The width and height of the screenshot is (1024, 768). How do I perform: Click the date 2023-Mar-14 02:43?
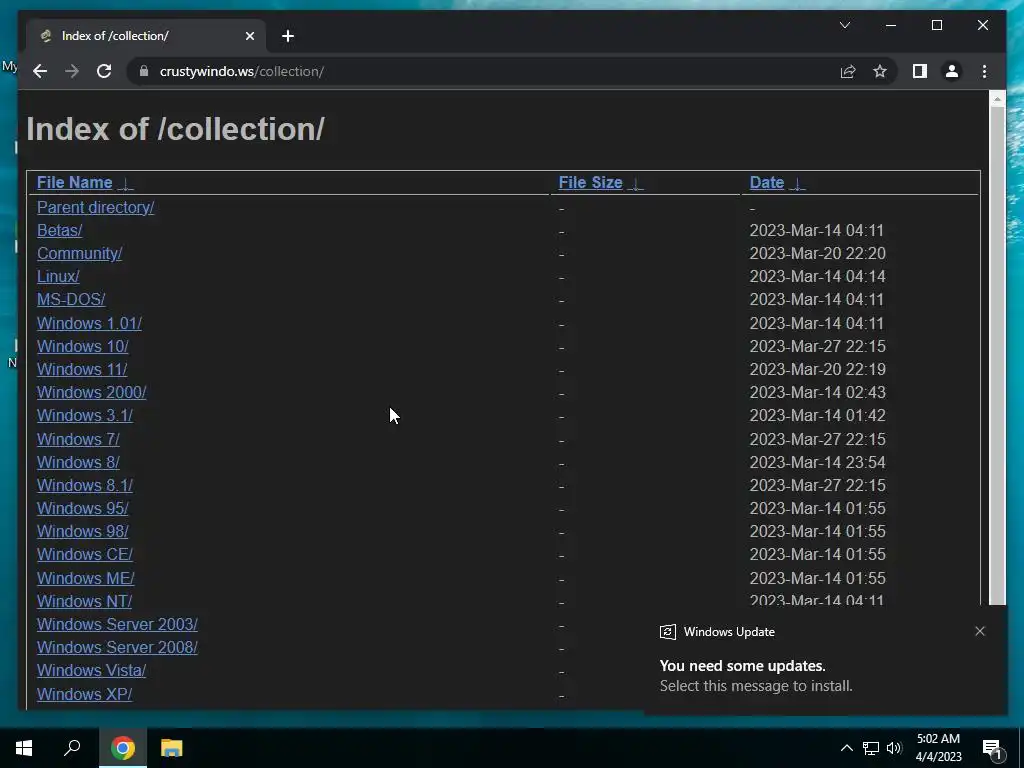(818, 392)
